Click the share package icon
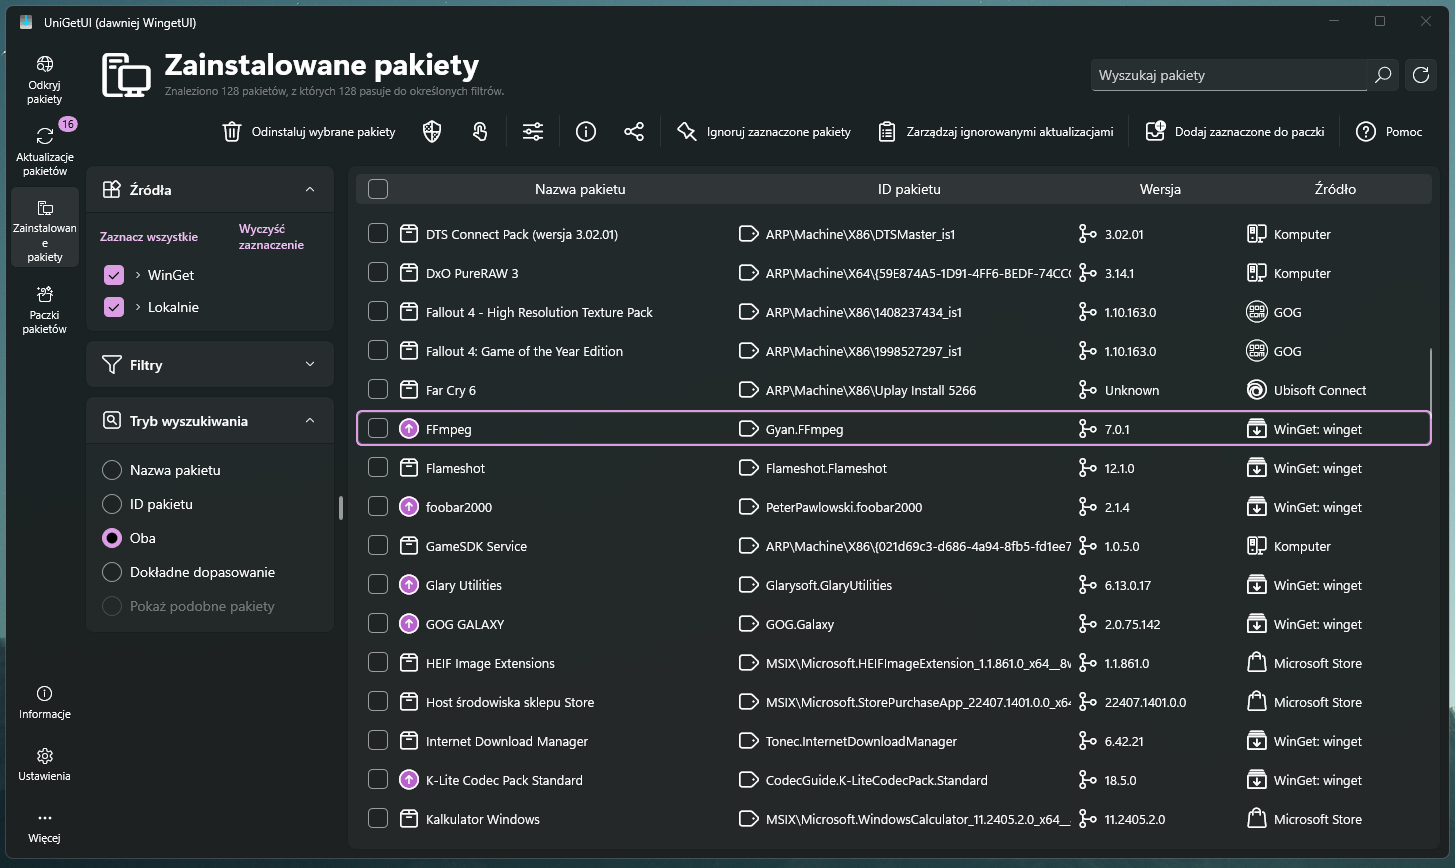 (x=634, y=132)
